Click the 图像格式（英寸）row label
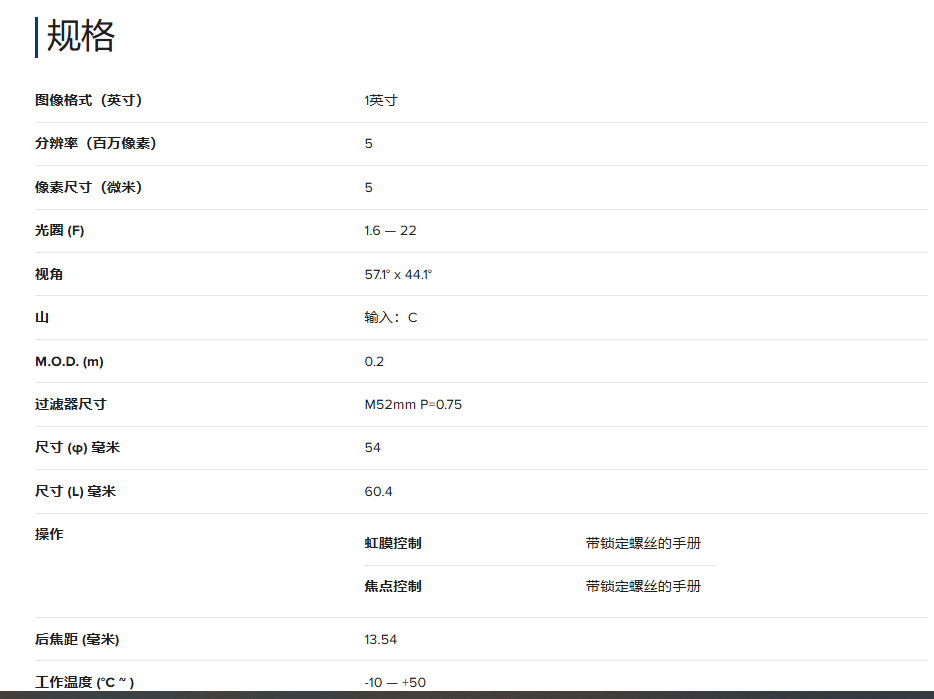Viewport: 934px width, 699px height. pos(88,100)
